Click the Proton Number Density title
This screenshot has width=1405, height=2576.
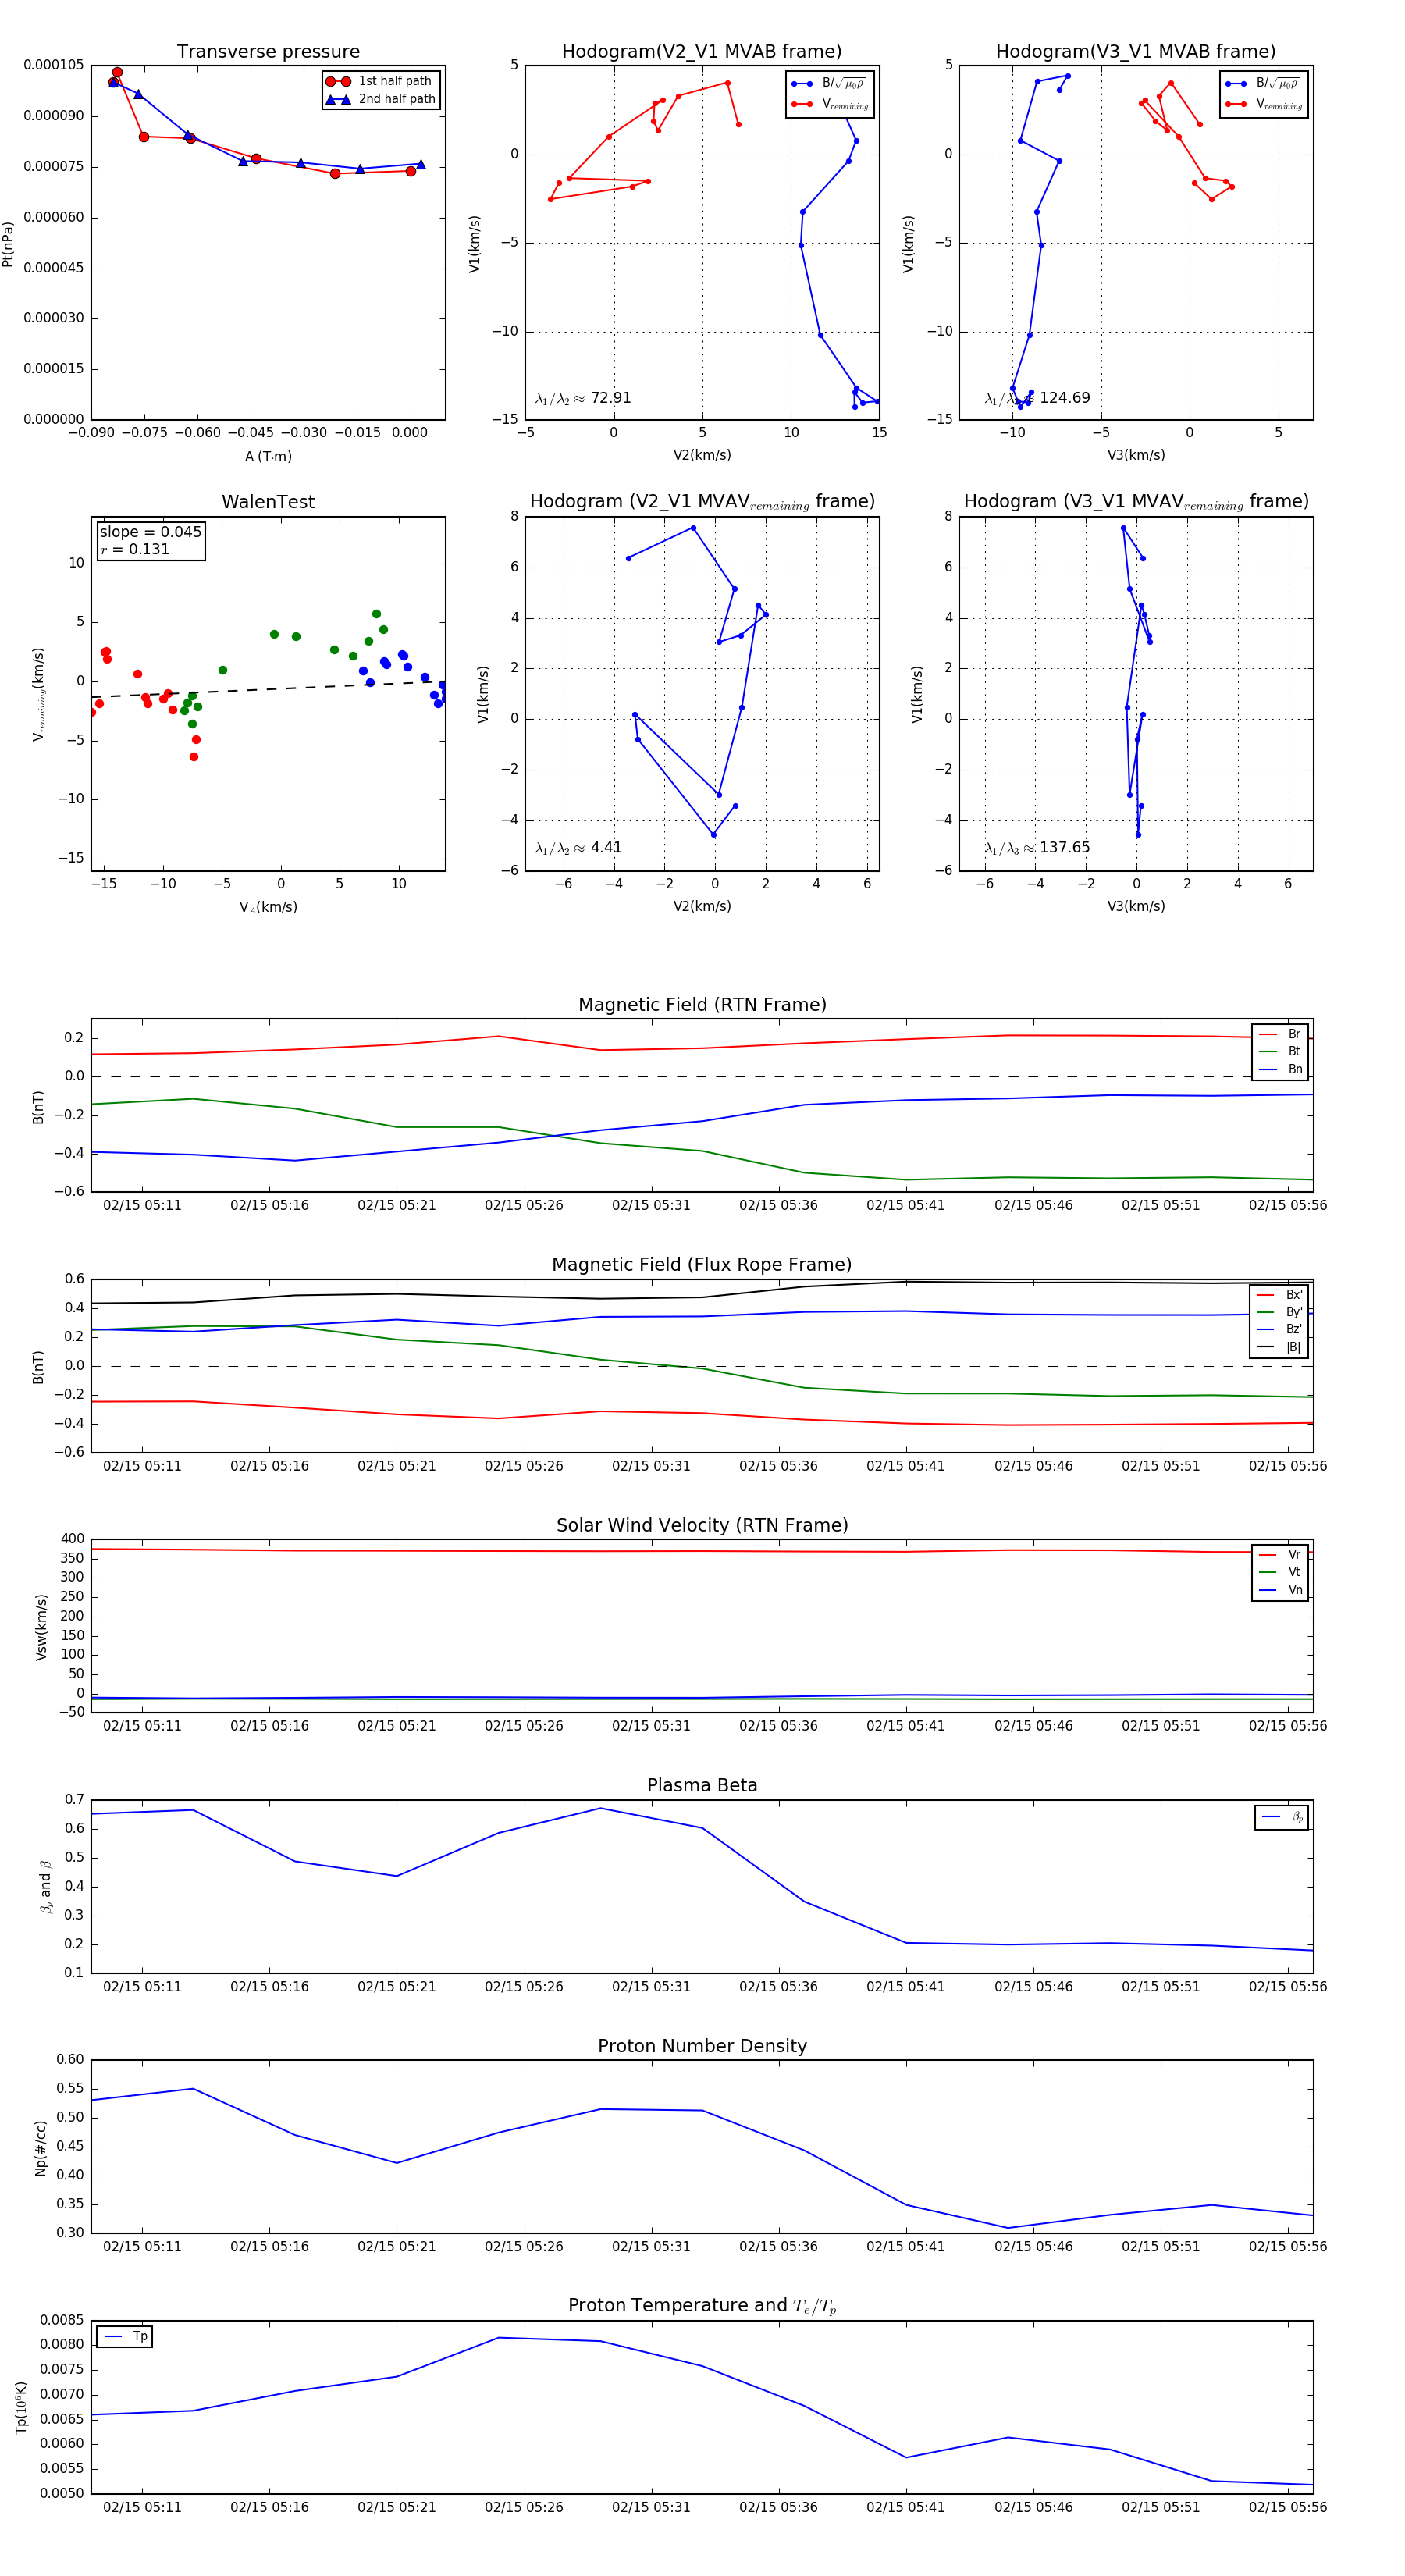click(702, 2046)
